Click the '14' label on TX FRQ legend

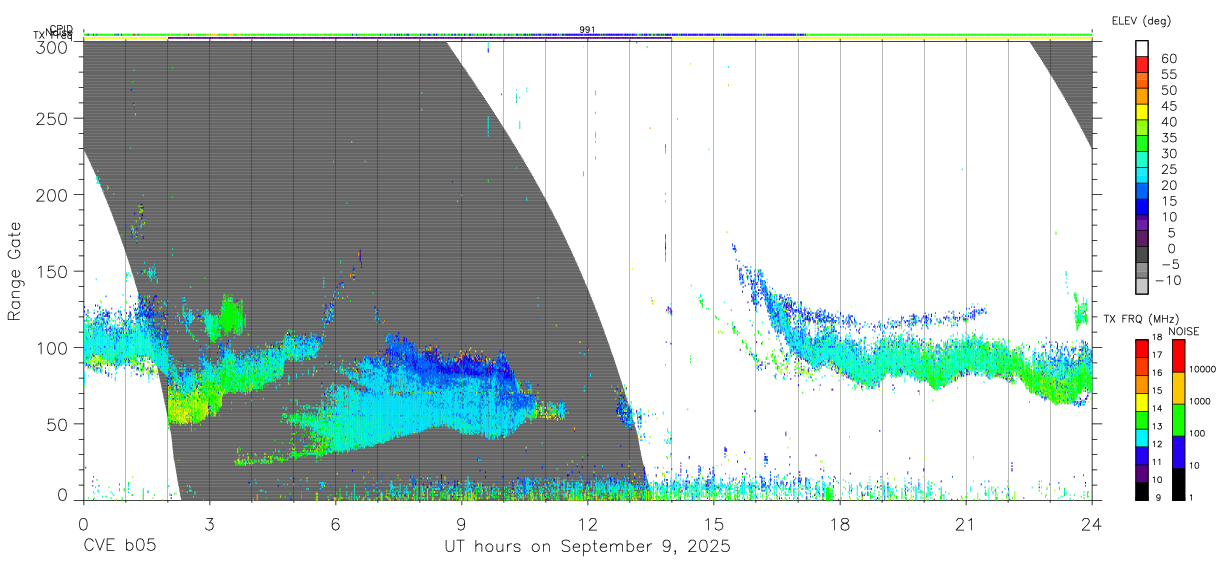pos(1157,409)
